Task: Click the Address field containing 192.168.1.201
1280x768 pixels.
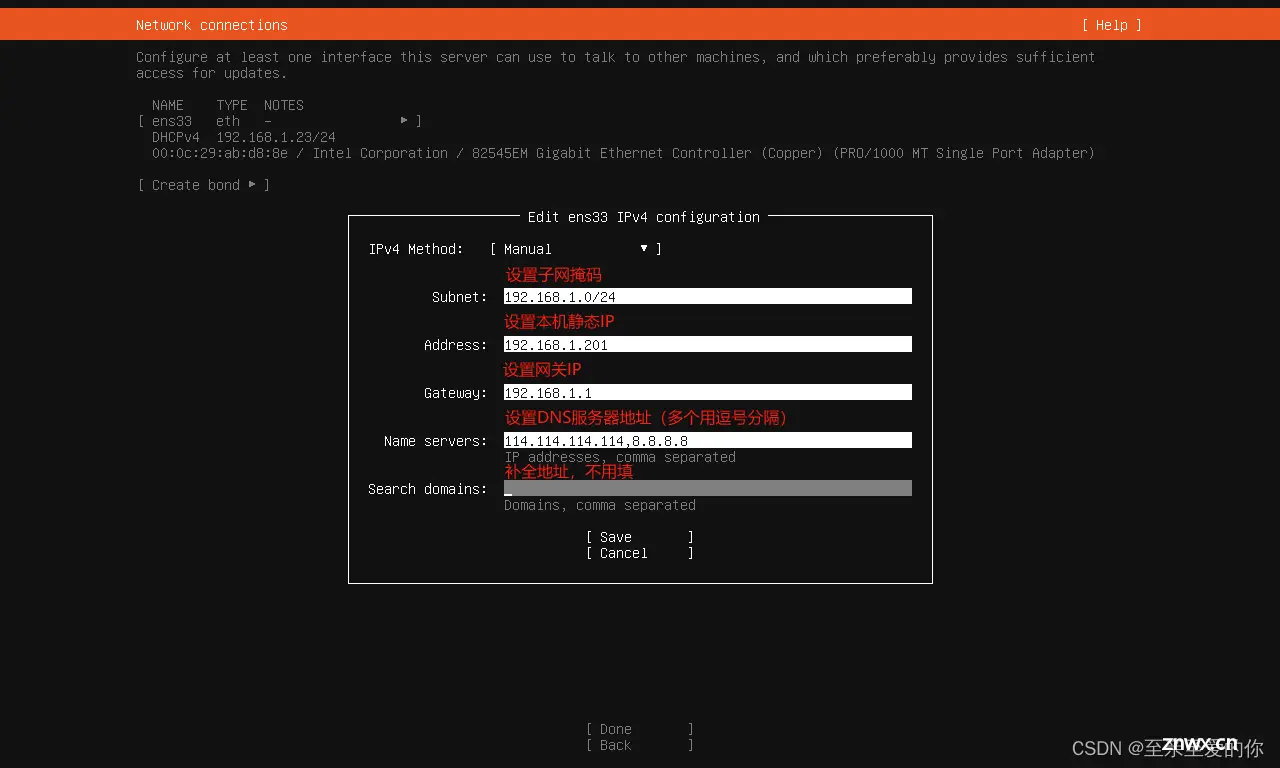Action: pos(708,344)
